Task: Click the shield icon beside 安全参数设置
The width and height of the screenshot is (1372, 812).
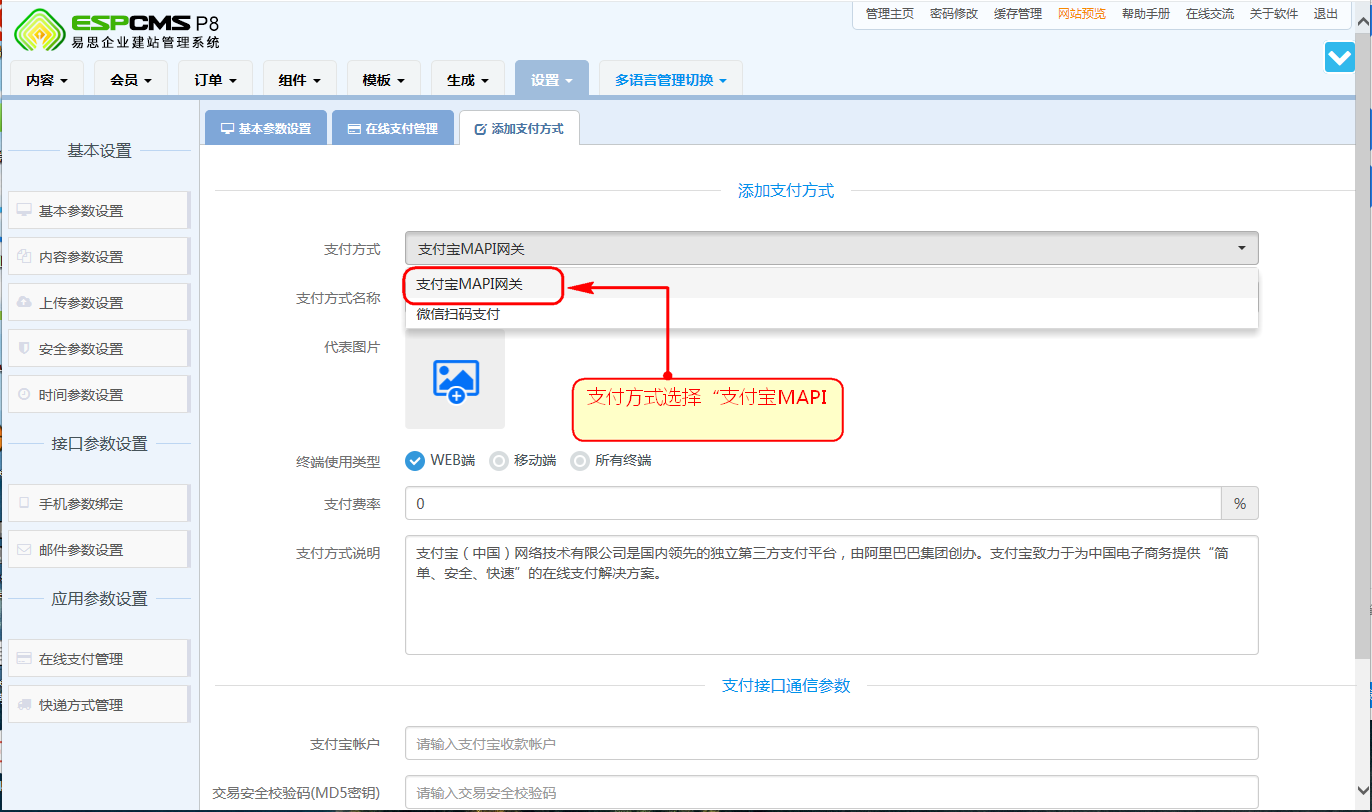Action: (x=24, y=348)
